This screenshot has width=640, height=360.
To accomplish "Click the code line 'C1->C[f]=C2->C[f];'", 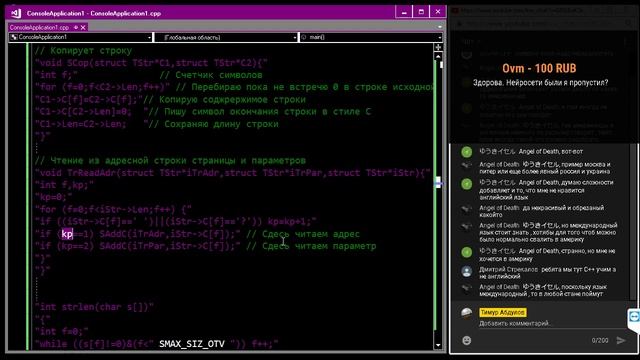I will tap(89, 100).
